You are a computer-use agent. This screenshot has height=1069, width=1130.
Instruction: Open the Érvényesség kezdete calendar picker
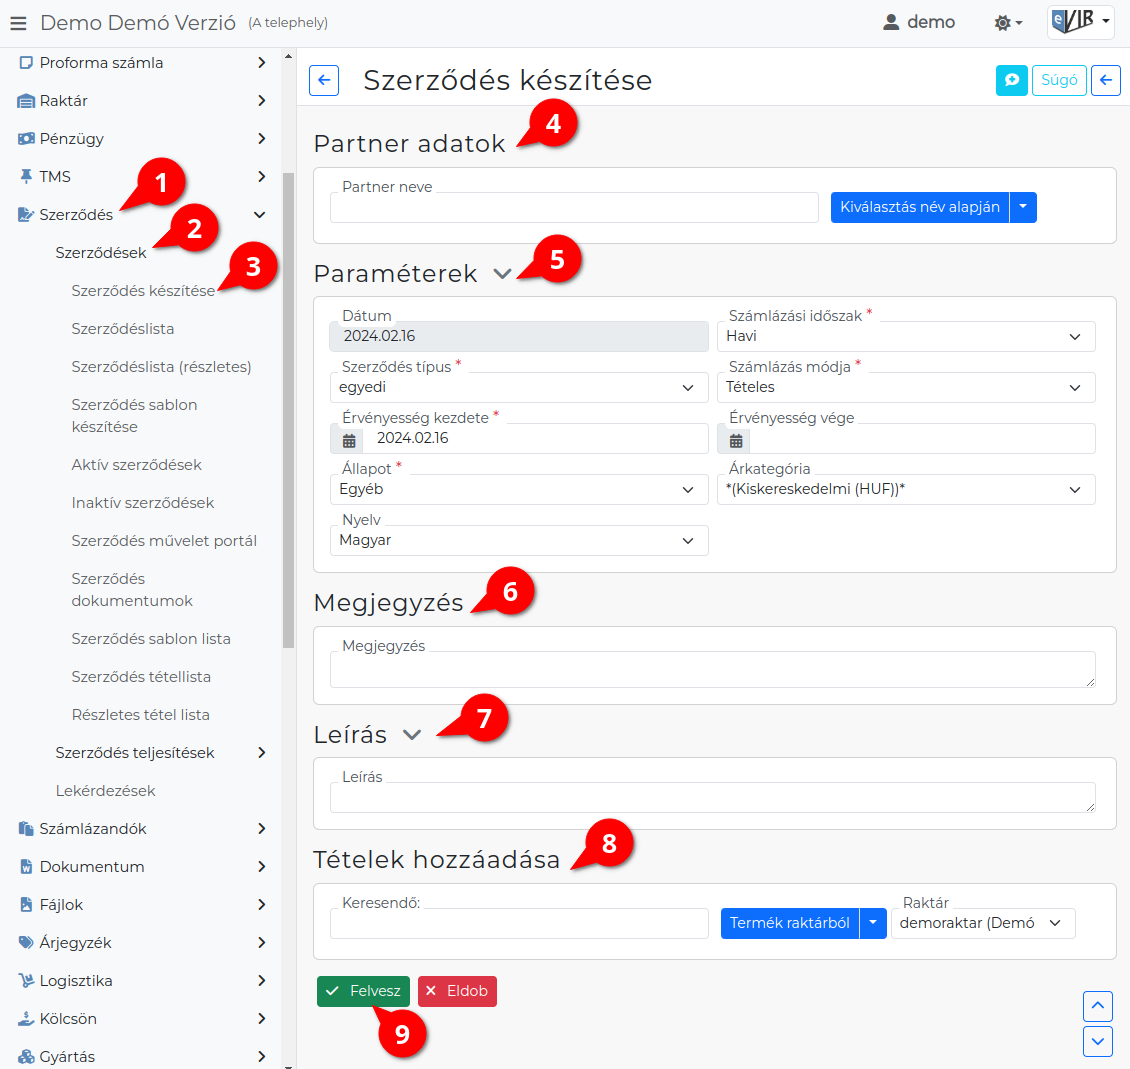point(349,439)
